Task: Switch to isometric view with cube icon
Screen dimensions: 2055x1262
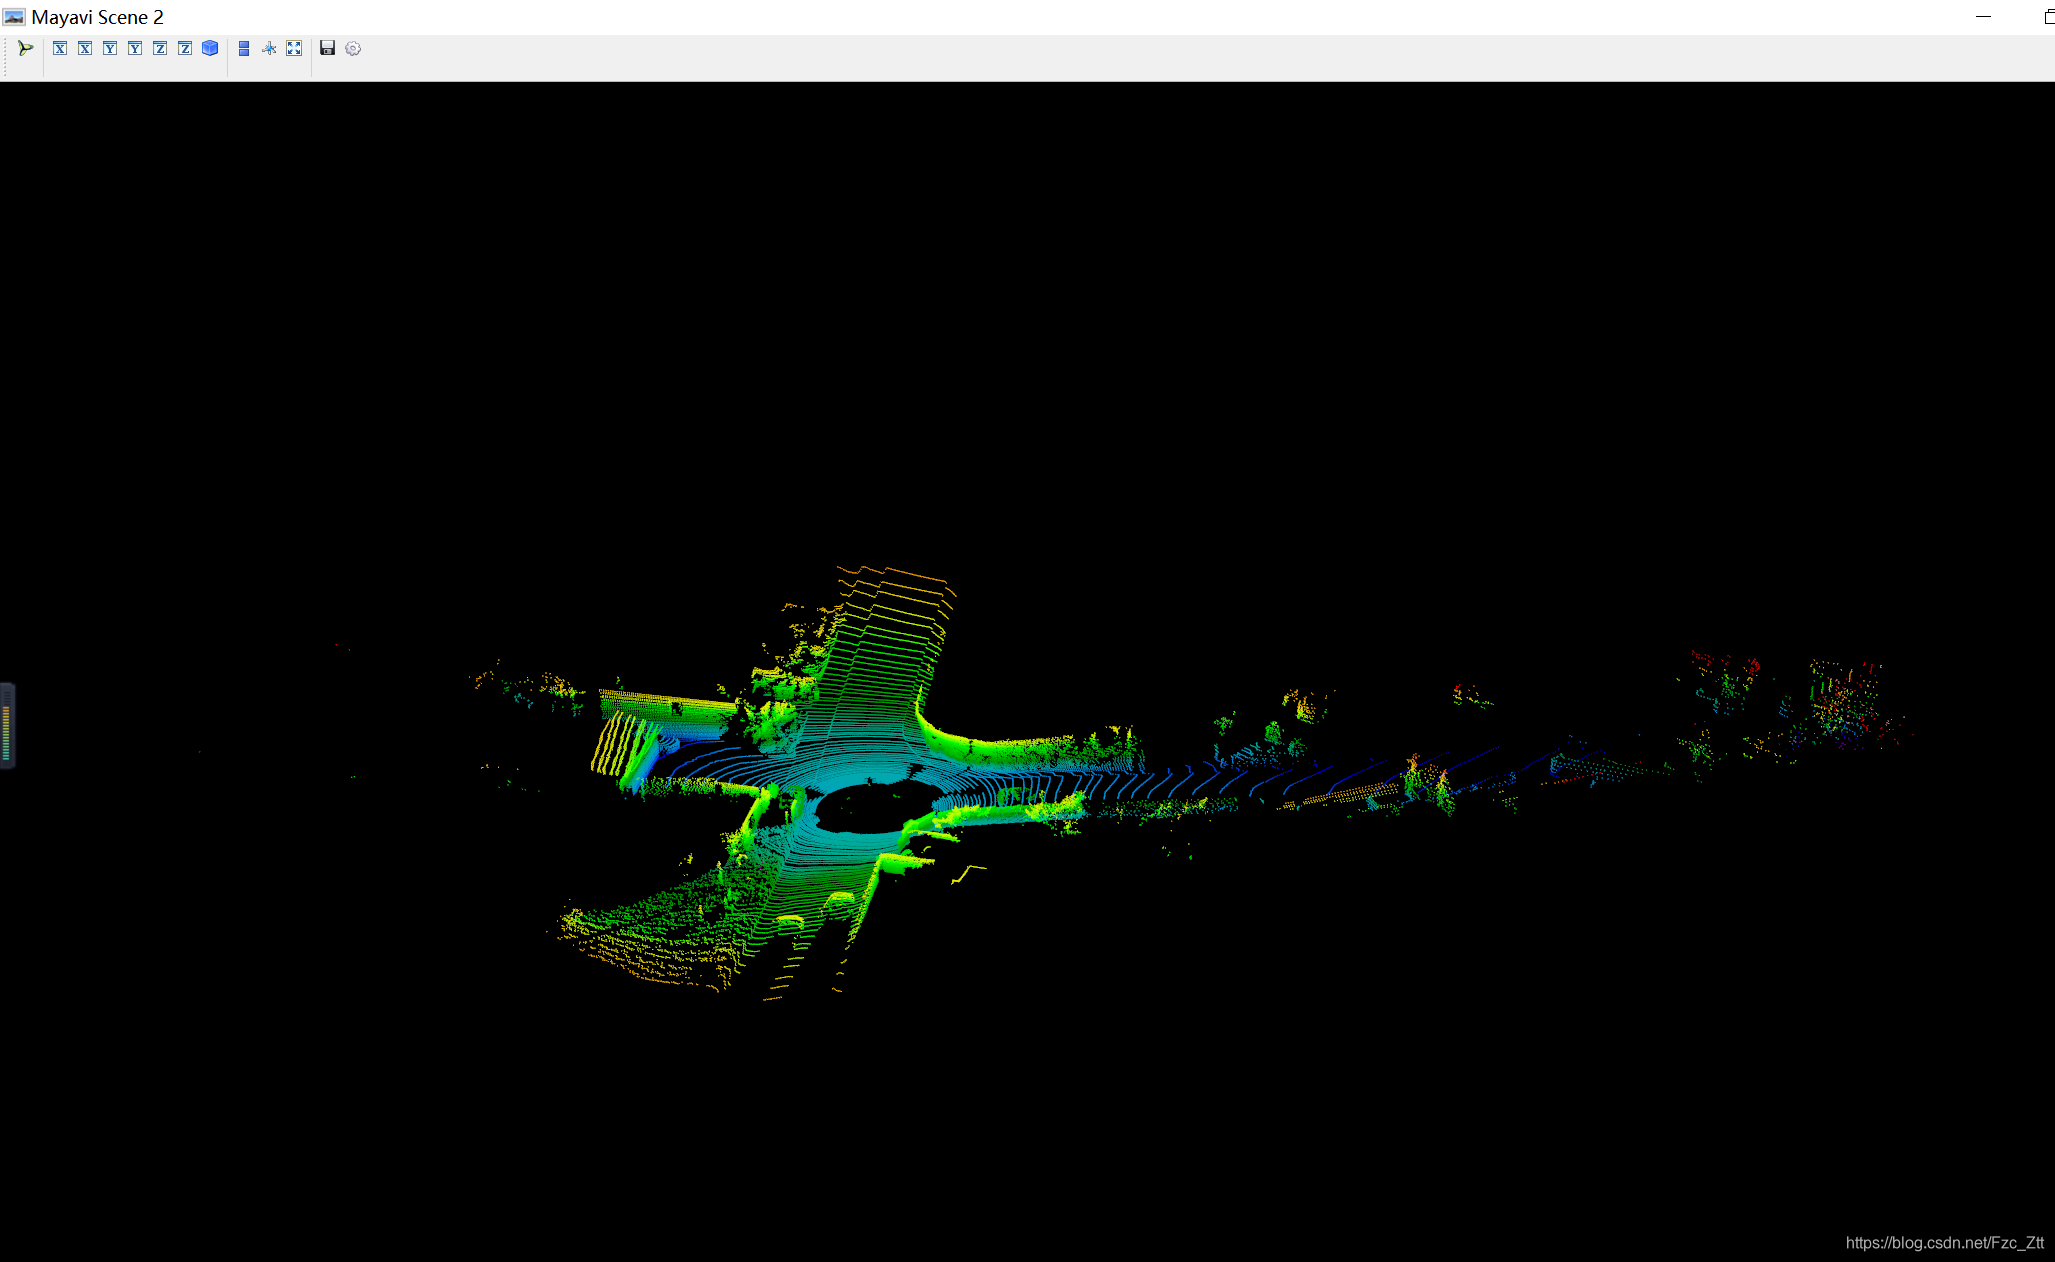Action: 210,48
